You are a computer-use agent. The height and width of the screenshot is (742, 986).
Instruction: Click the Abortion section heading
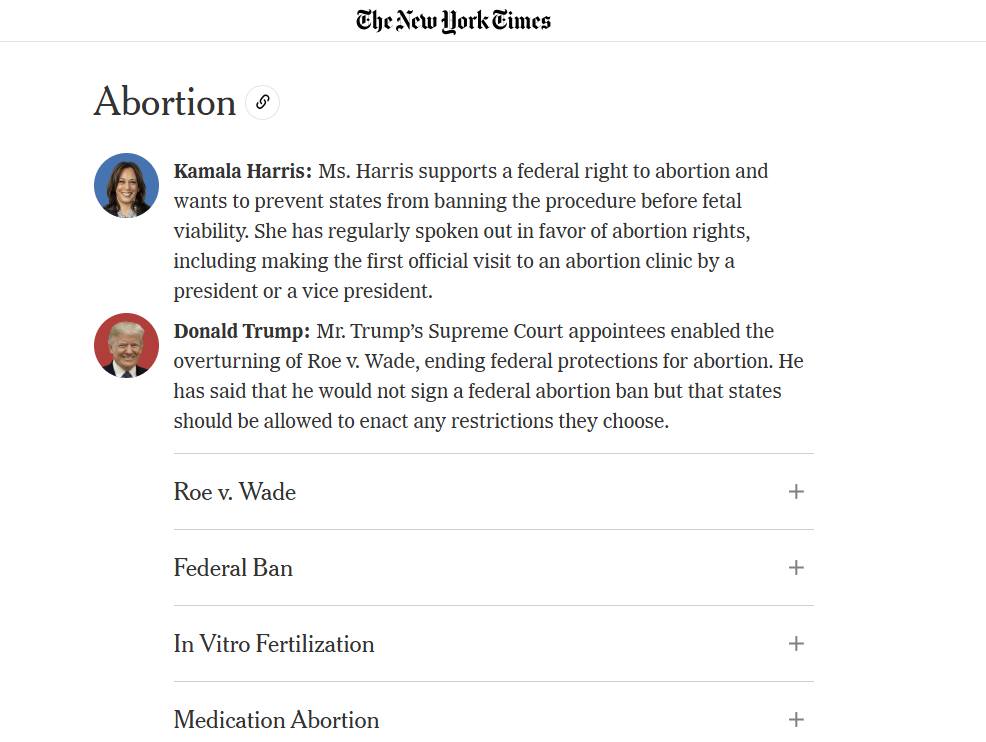165,102
